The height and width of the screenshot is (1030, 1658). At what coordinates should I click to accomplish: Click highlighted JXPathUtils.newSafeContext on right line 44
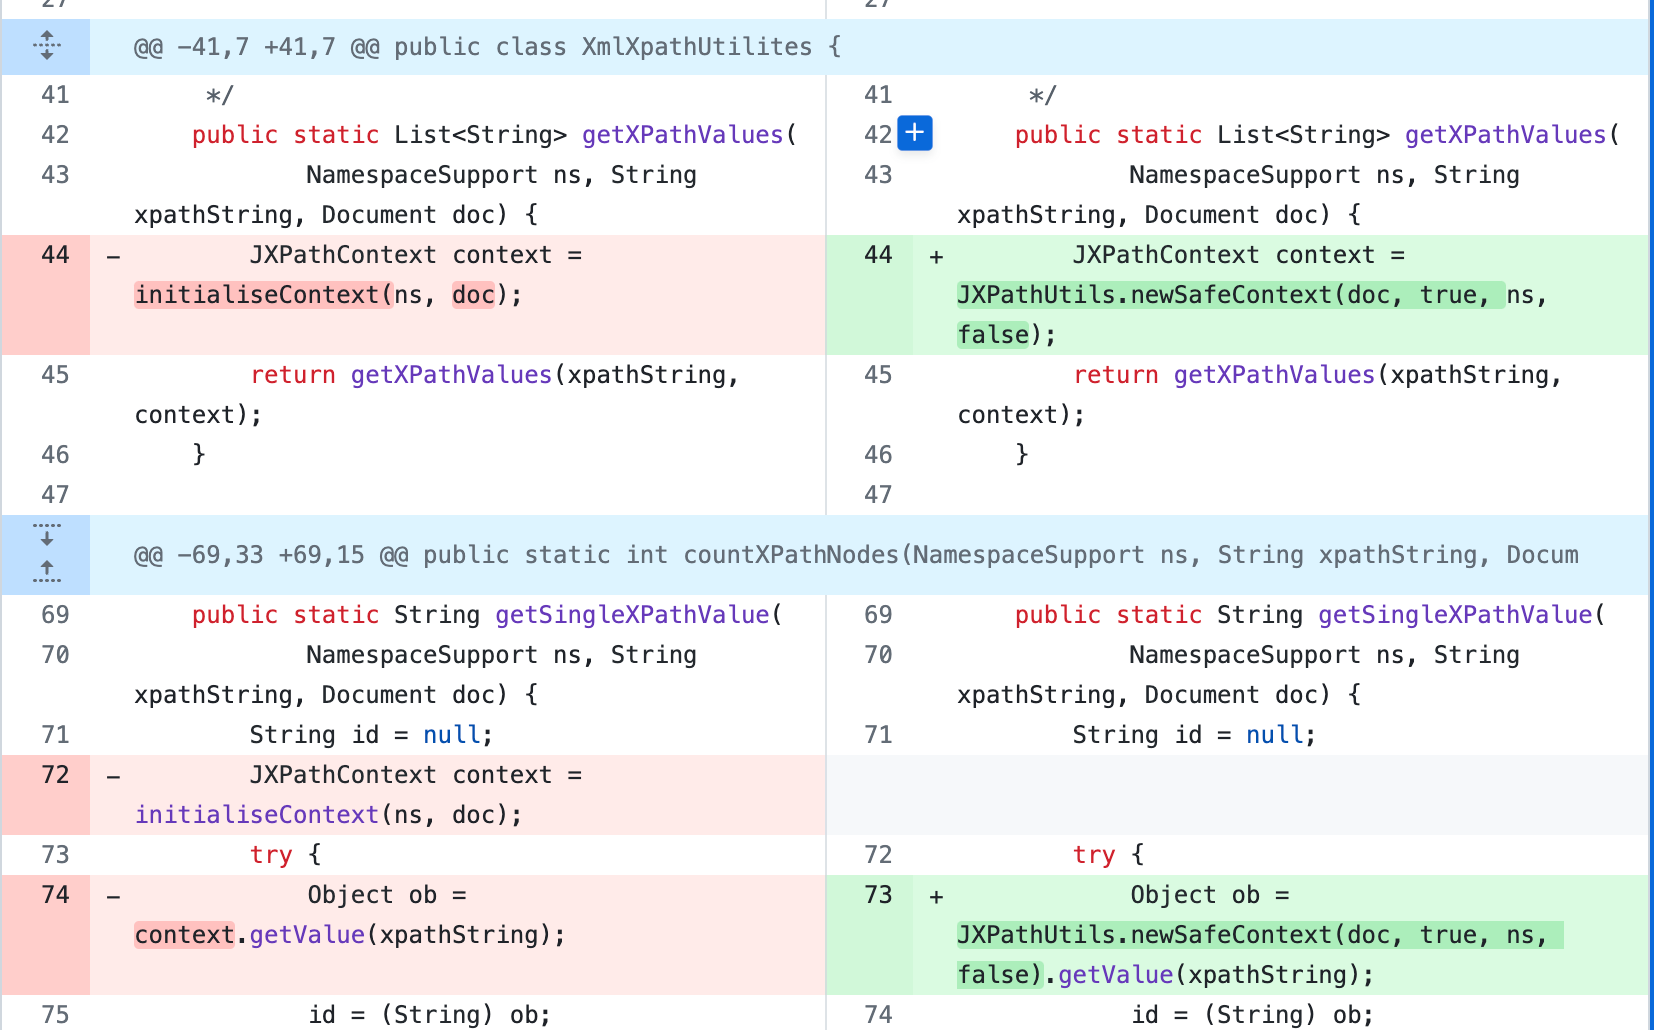point(1144,295)
